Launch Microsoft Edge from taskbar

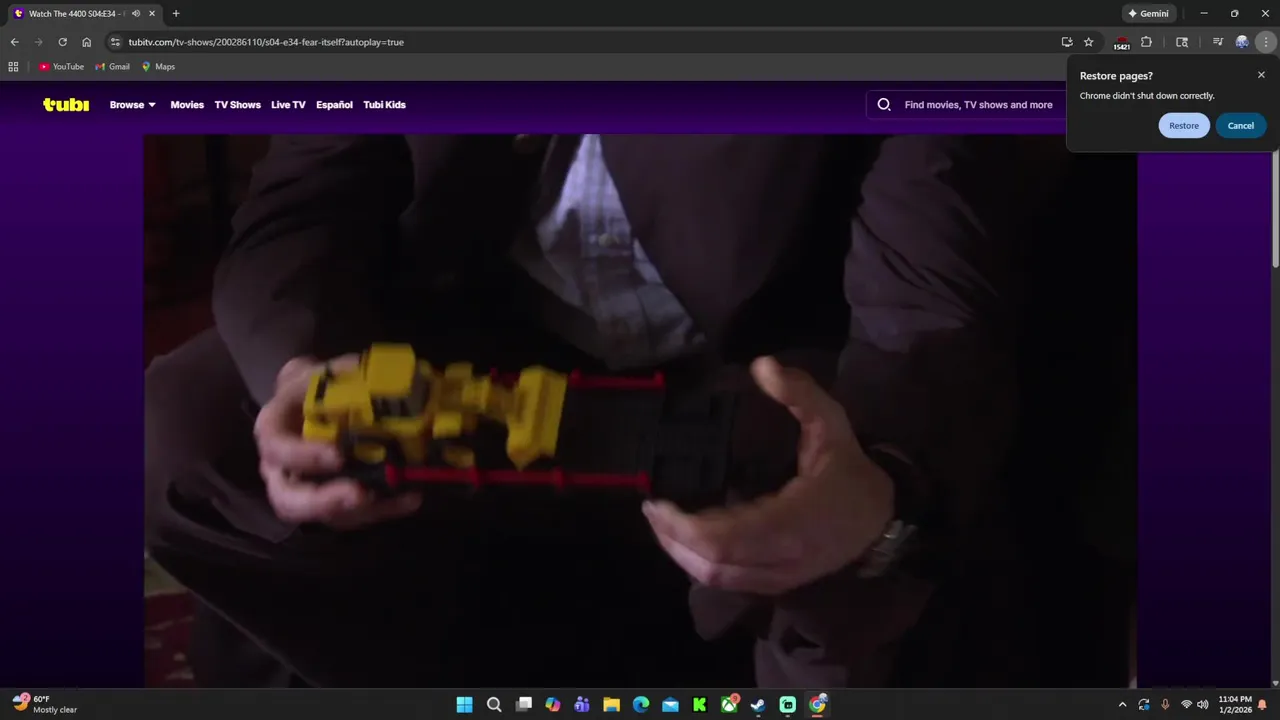(x=641, y=705)
